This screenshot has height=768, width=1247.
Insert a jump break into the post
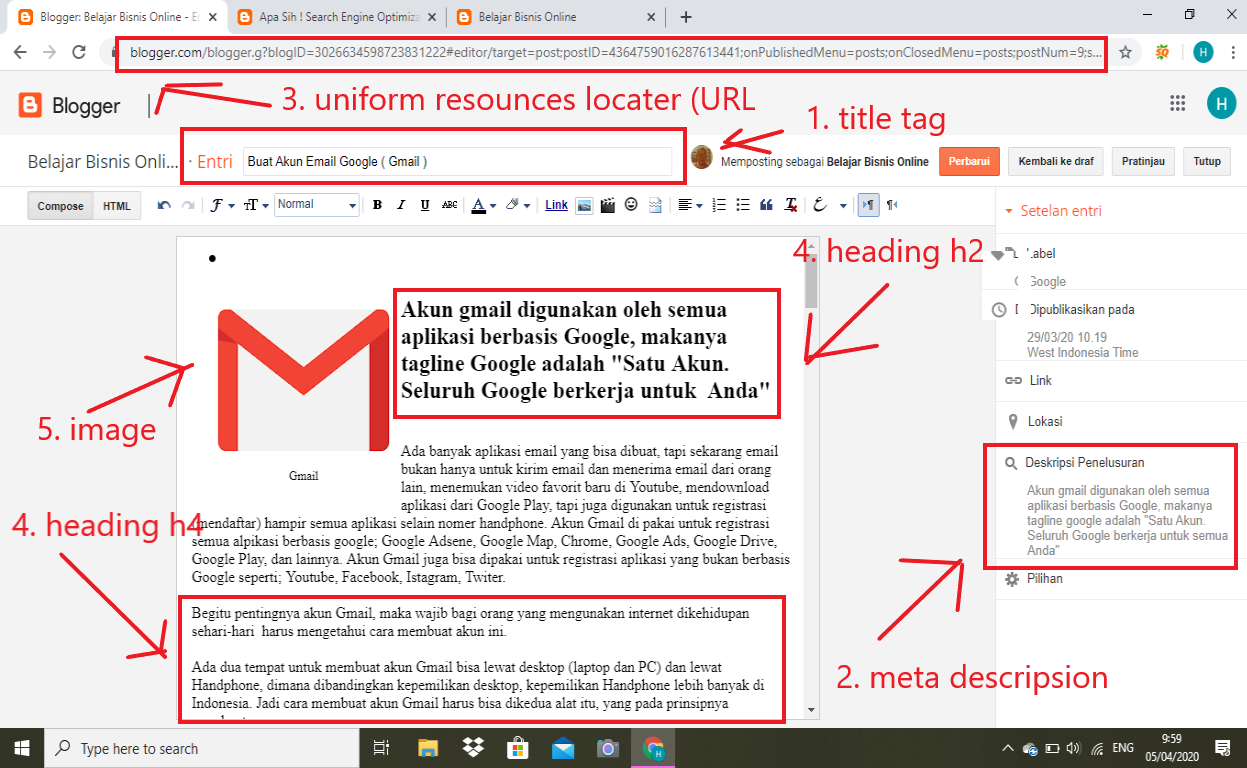tap(655, 204)
